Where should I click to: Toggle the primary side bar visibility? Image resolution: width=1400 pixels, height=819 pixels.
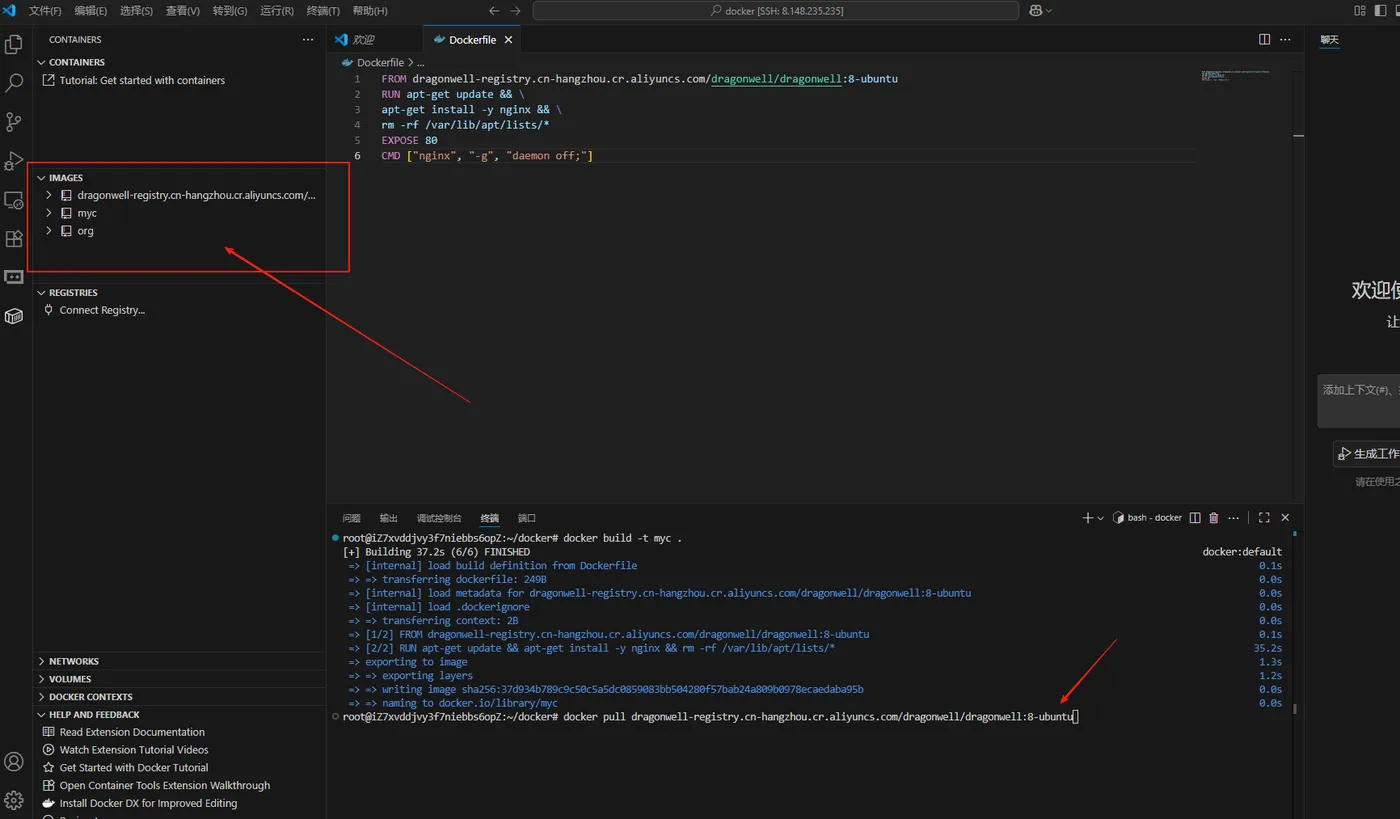[x=1381, y=11]
